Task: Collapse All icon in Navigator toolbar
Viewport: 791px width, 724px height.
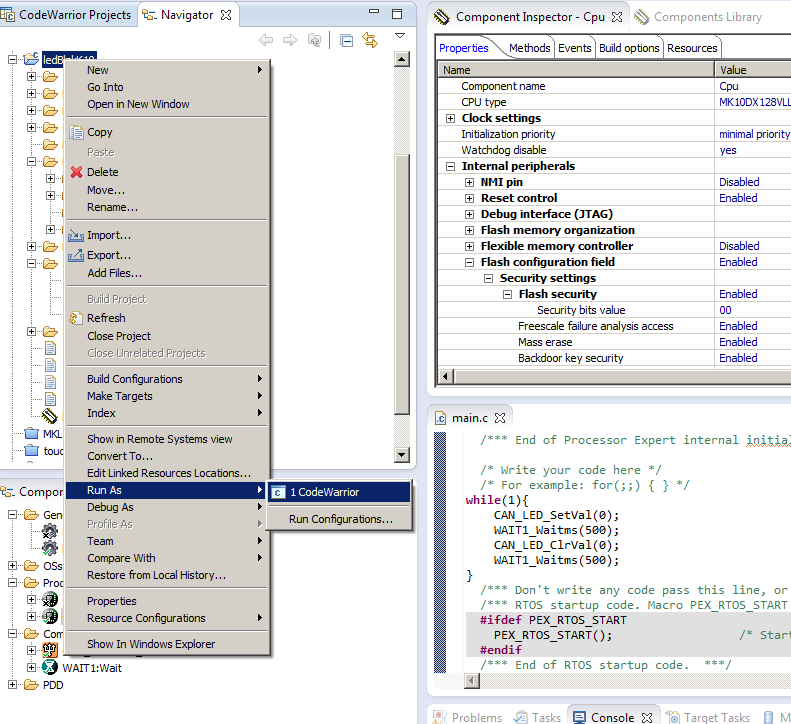Action: 347,40
